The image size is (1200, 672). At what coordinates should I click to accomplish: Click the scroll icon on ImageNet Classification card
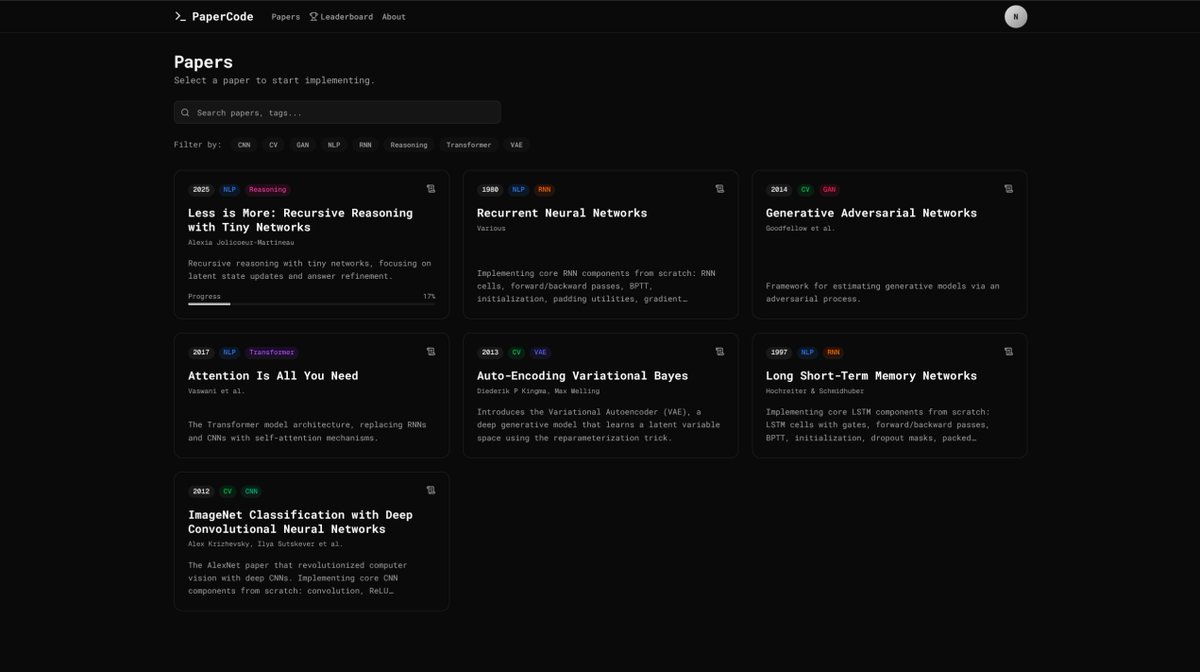(x=431, y=490)
